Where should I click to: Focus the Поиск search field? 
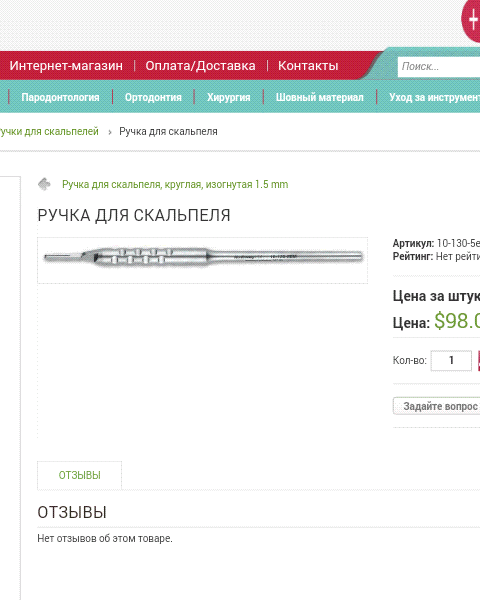click(x=439, y=67)
